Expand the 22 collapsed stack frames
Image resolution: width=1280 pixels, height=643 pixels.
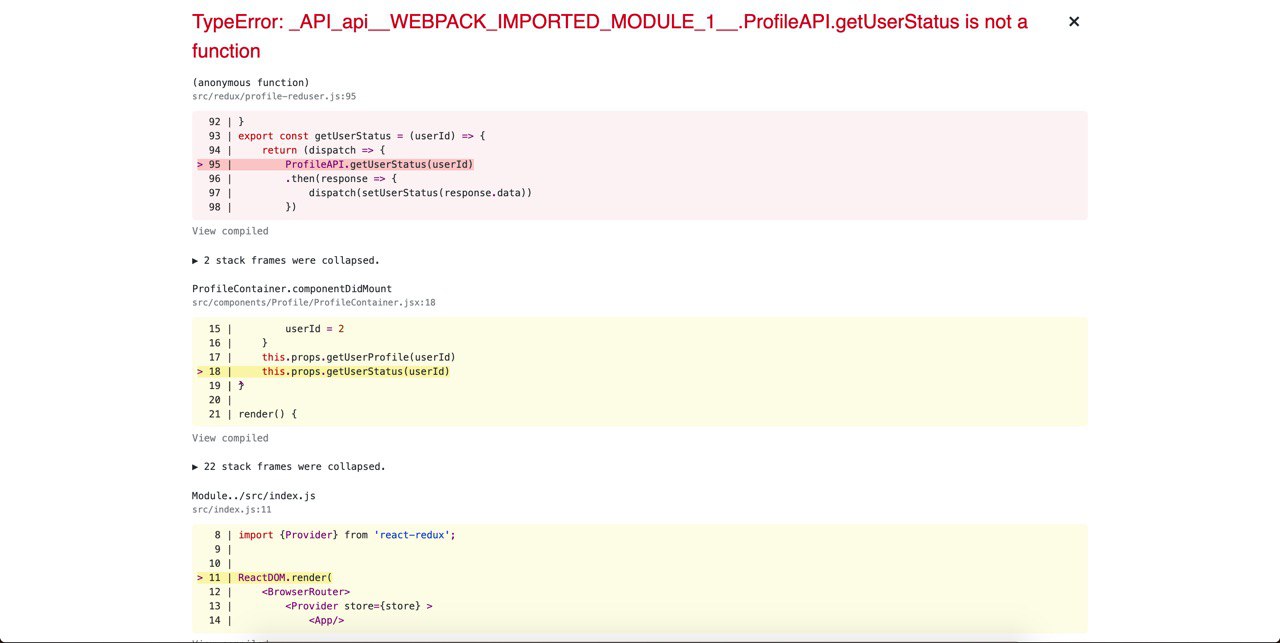coord(289,466)
